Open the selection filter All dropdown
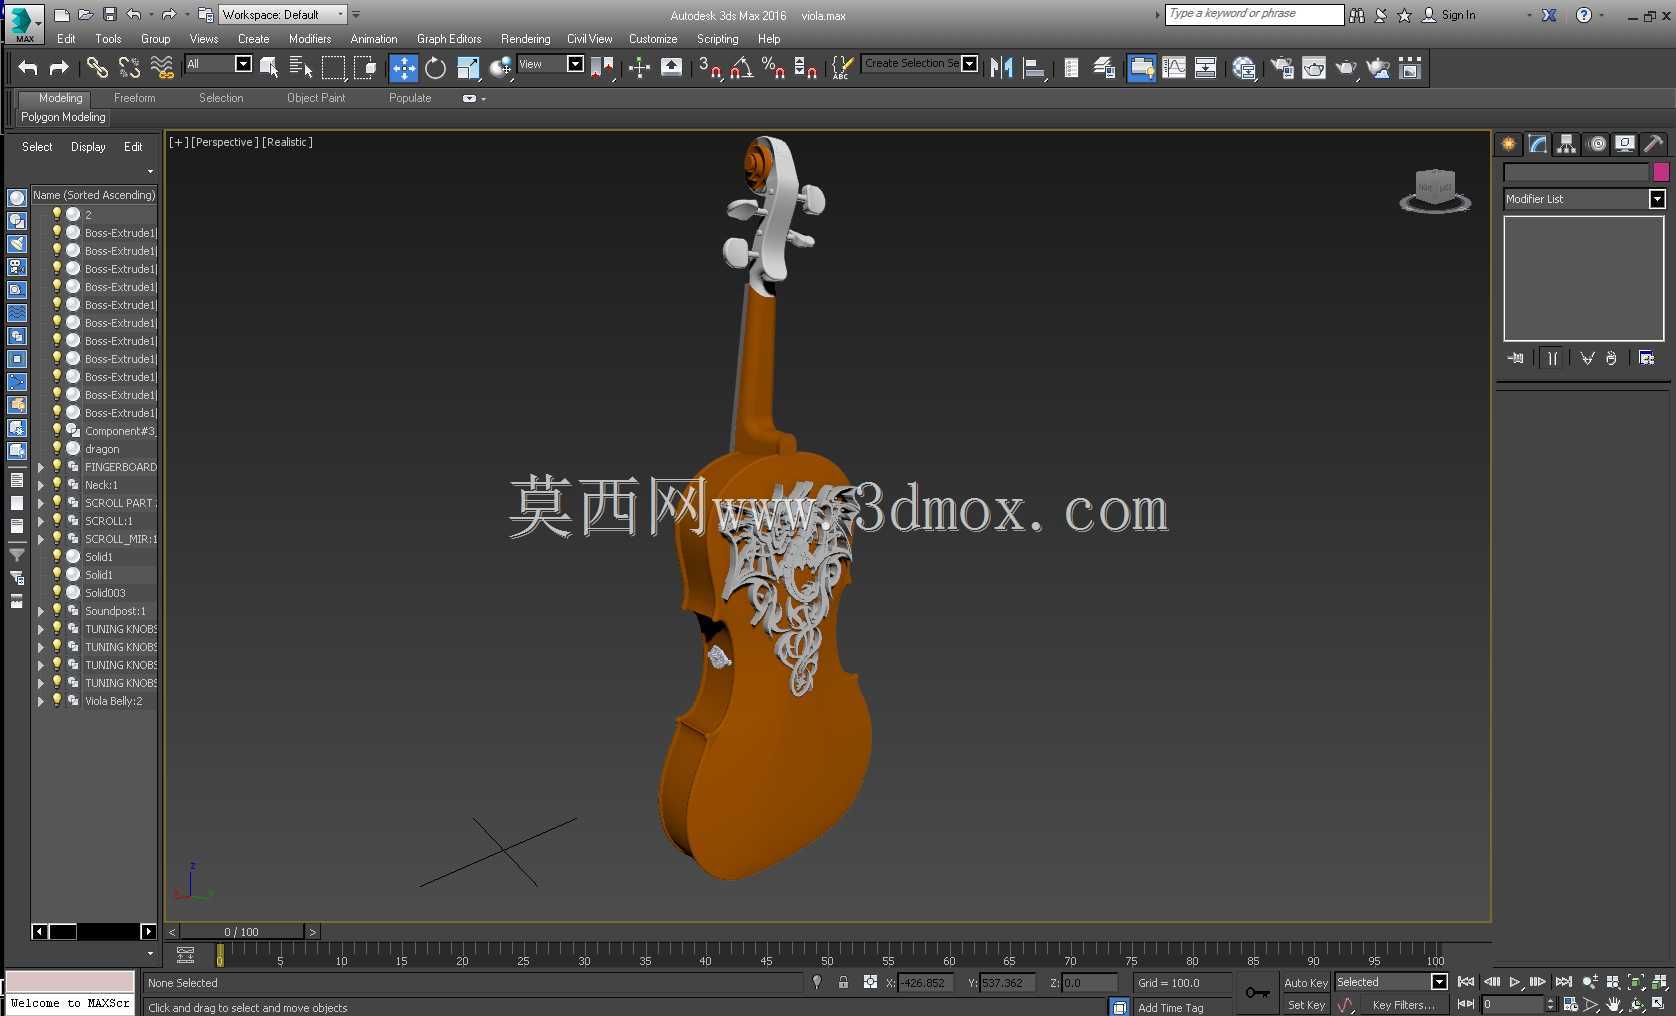1676x1016 pixels. click(219, 64)
